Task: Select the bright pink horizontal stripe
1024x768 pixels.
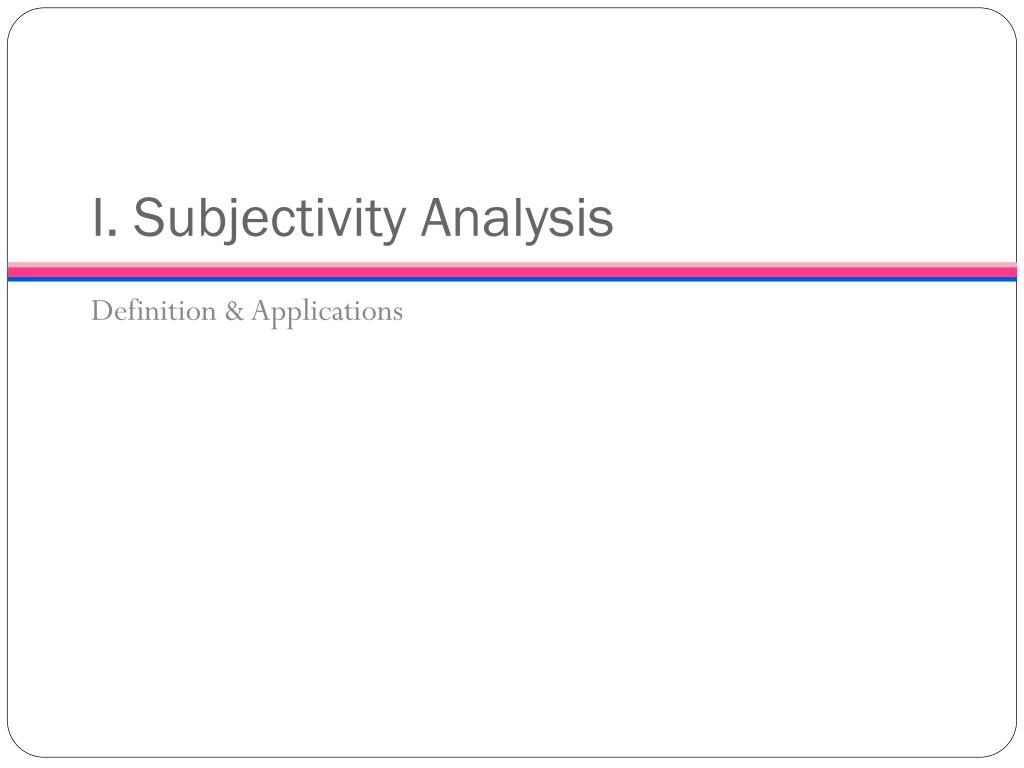Action: (x=512, y=272)
